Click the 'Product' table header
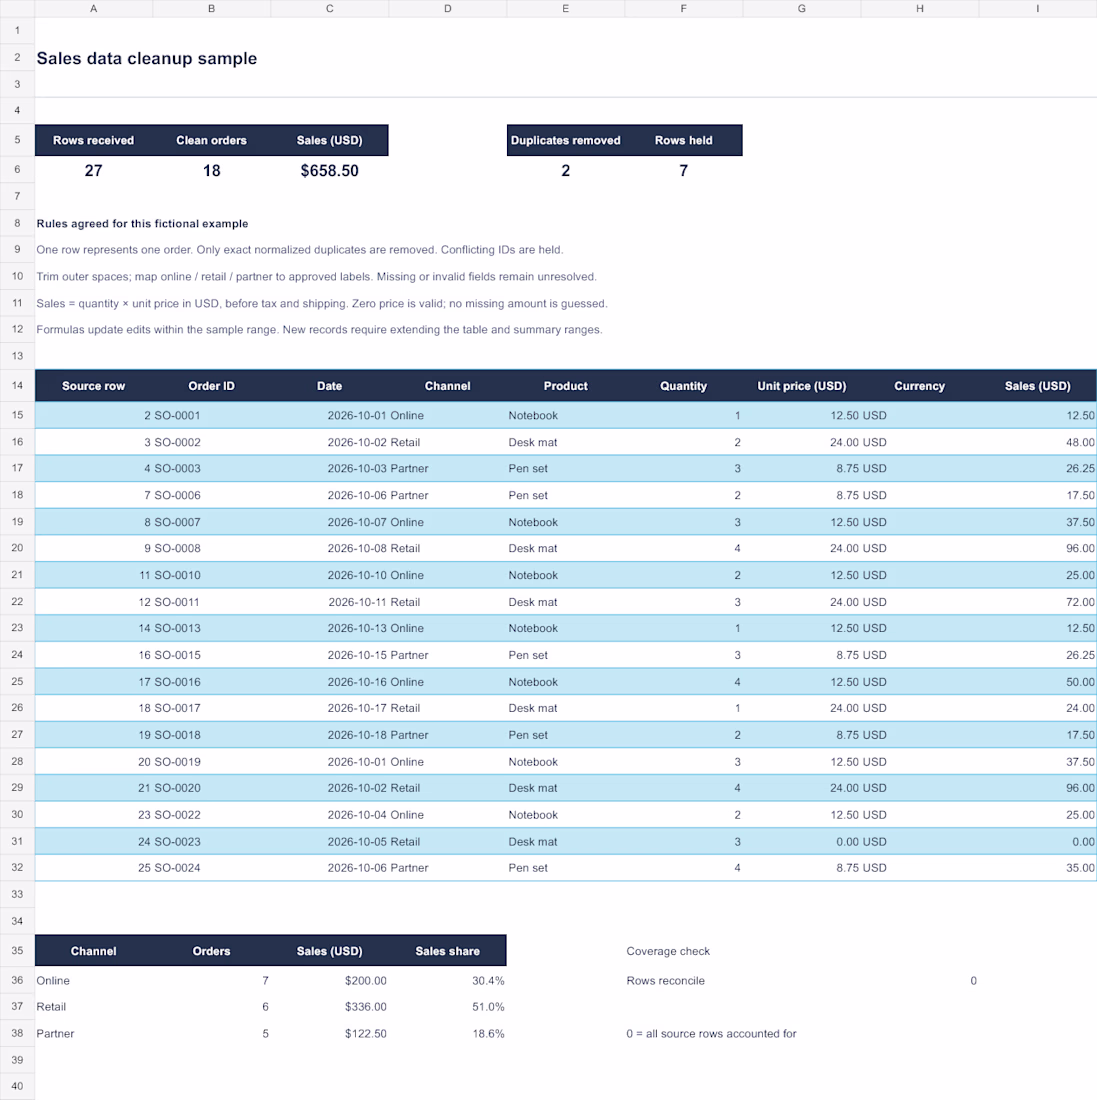The image size is (1097, 1100). [x=565, y=386]
